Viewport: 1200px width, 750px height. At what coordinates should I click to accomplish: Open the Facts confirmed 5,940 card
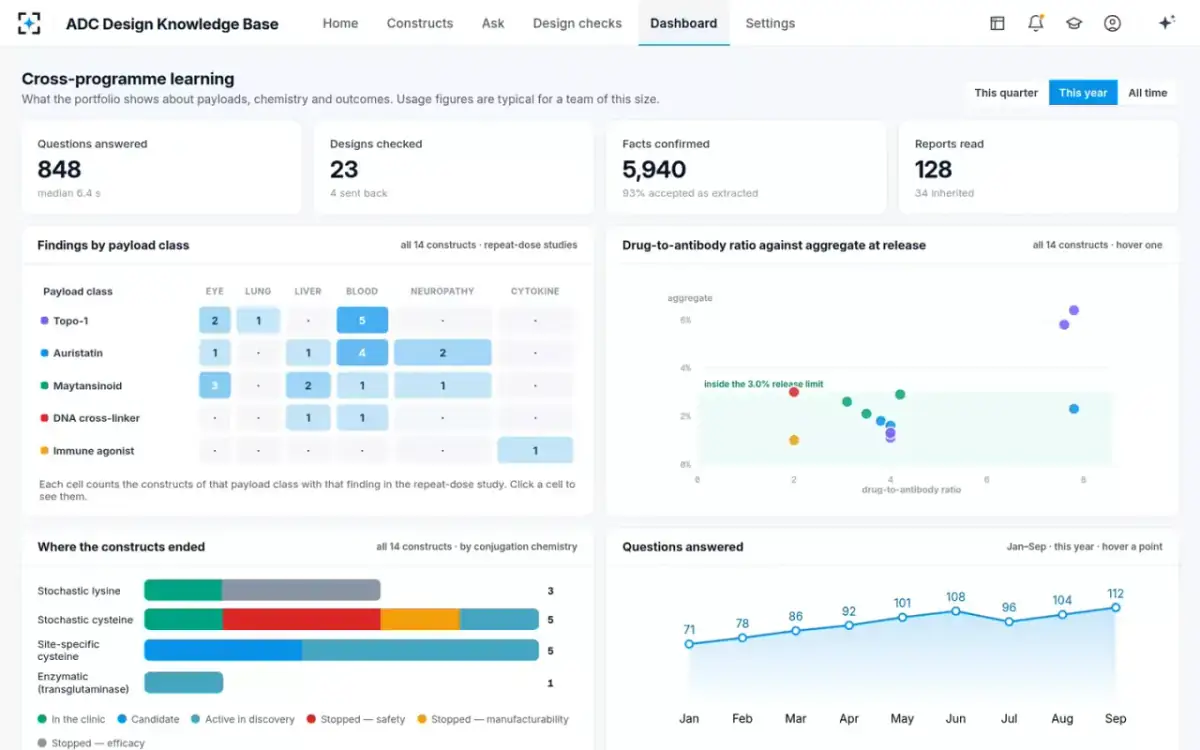click(746, 168)
